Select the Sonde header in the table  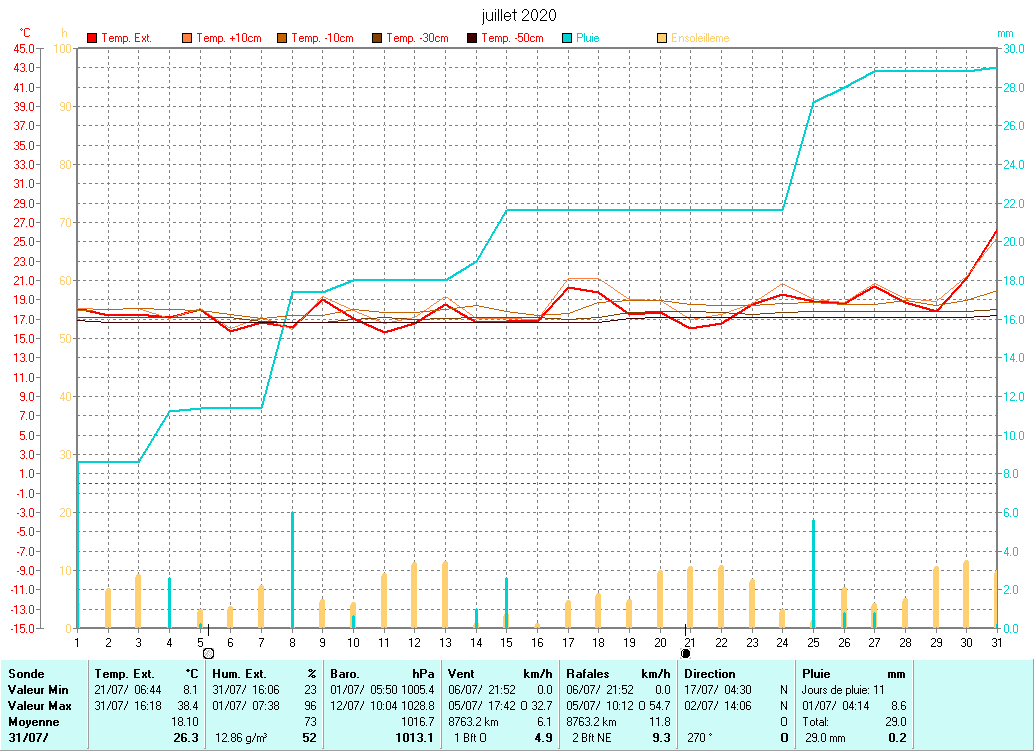pyautogui.click(x=27, y=674)
